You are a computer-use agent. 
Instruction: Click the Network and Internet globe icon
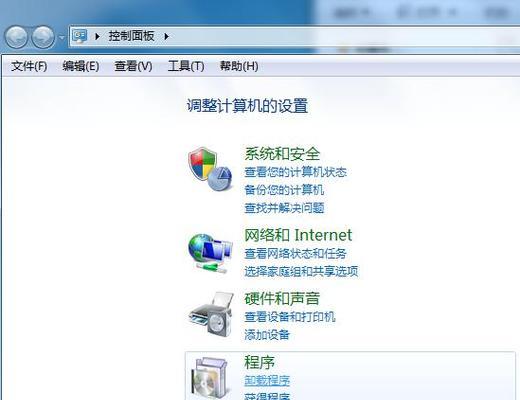click(x=210, y=253)
